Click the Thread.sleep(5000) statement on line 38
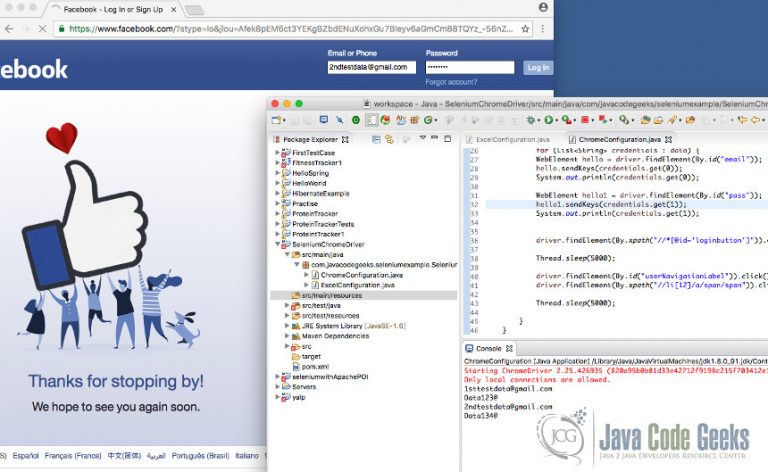 click(x=575, y=258)
